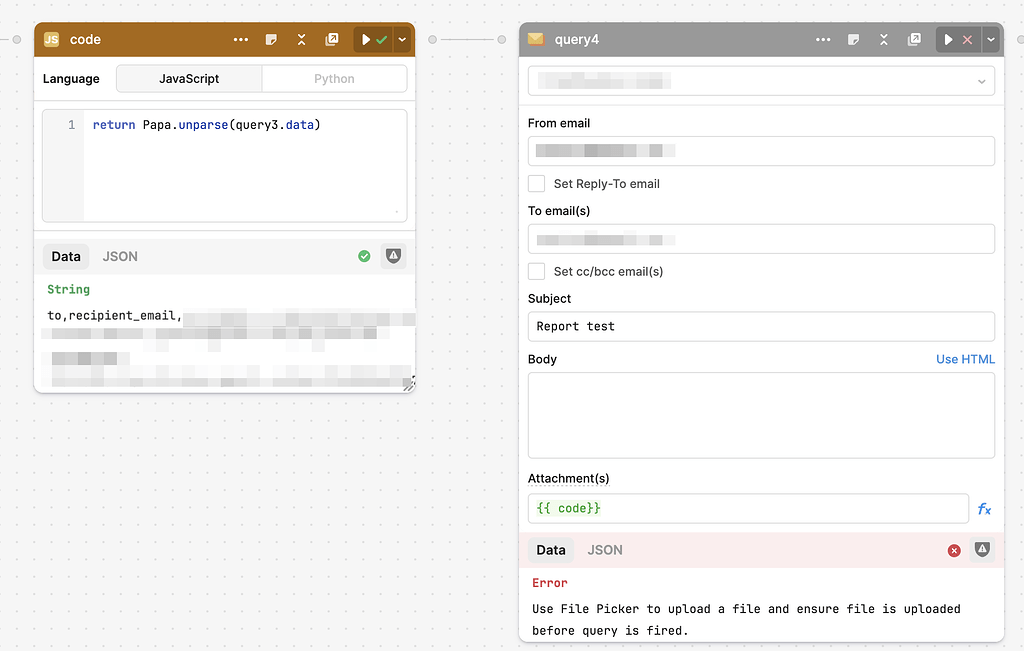1024x651 pixels.
Task: Click the fx icon beside the Attachment field
Action: coord(984,508)
